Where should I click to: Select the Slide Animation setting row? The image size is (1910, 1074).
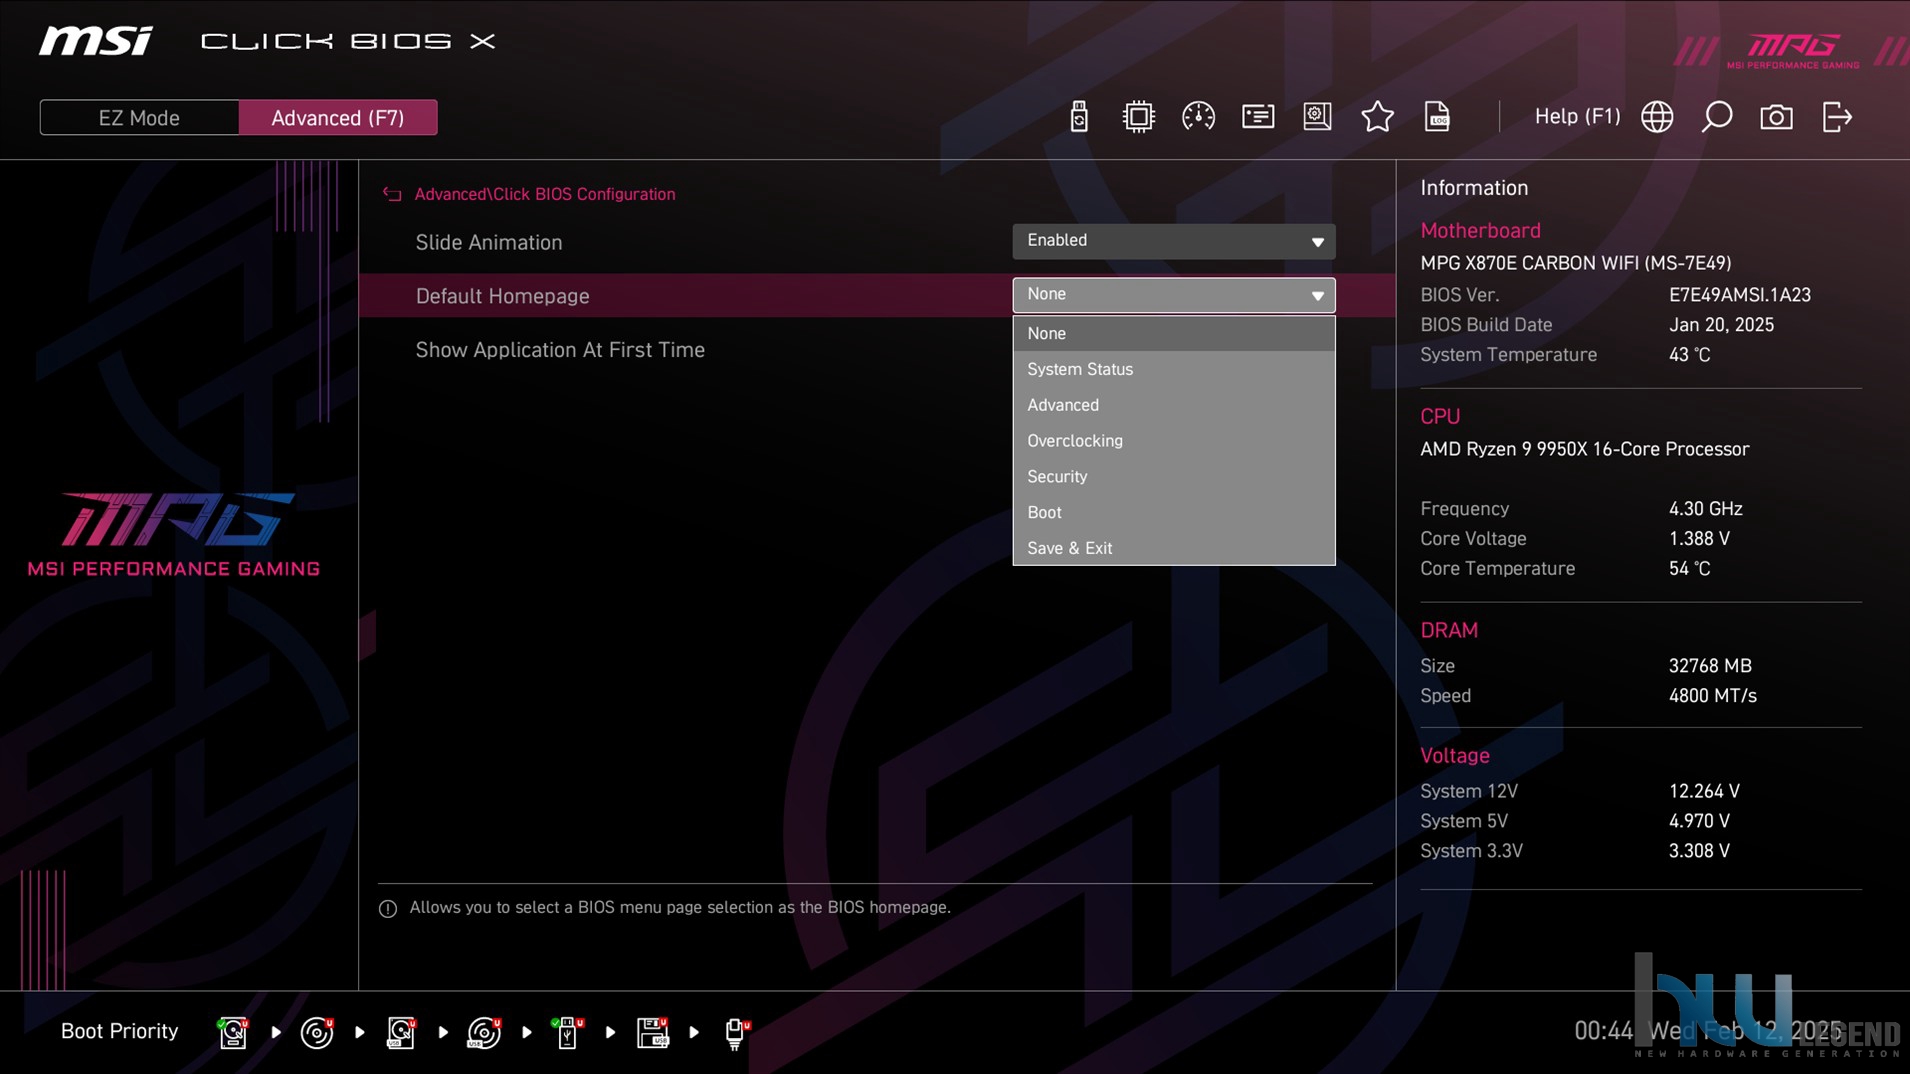coord(876,242)
